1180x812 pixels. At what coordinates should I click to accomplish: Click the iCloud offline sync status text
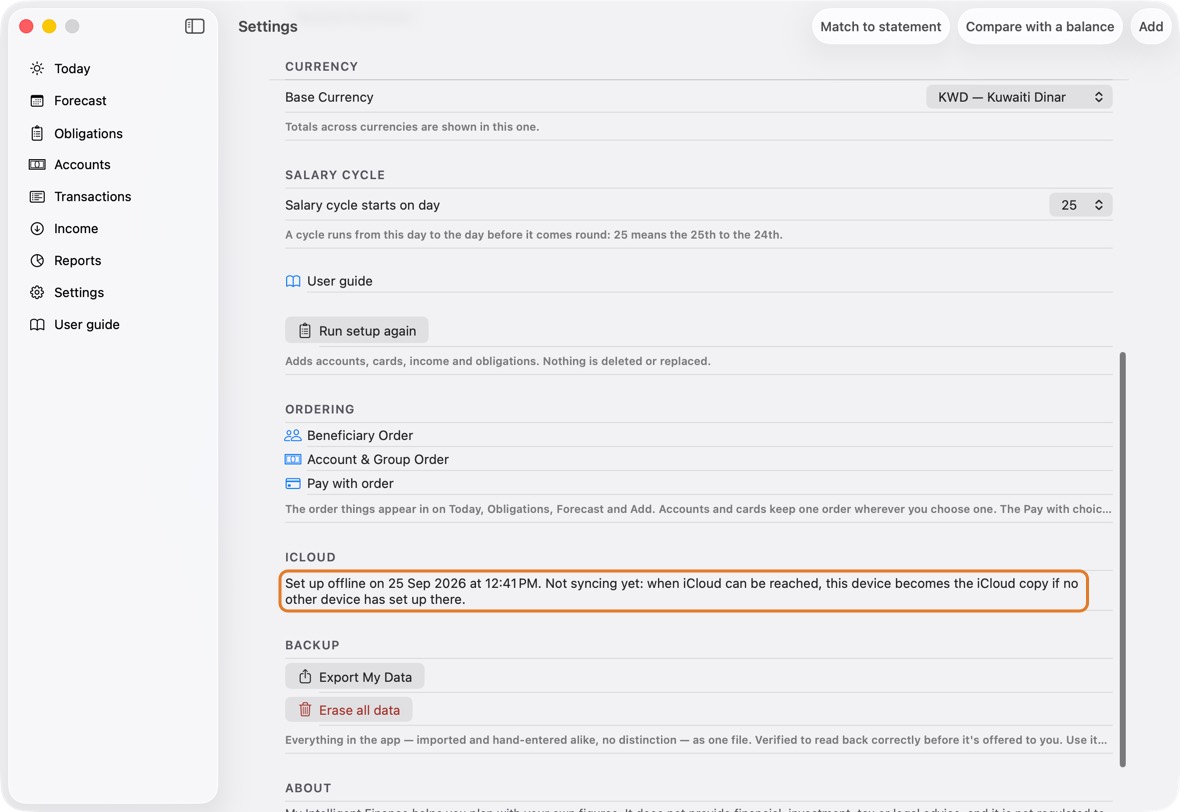(683, 592)
